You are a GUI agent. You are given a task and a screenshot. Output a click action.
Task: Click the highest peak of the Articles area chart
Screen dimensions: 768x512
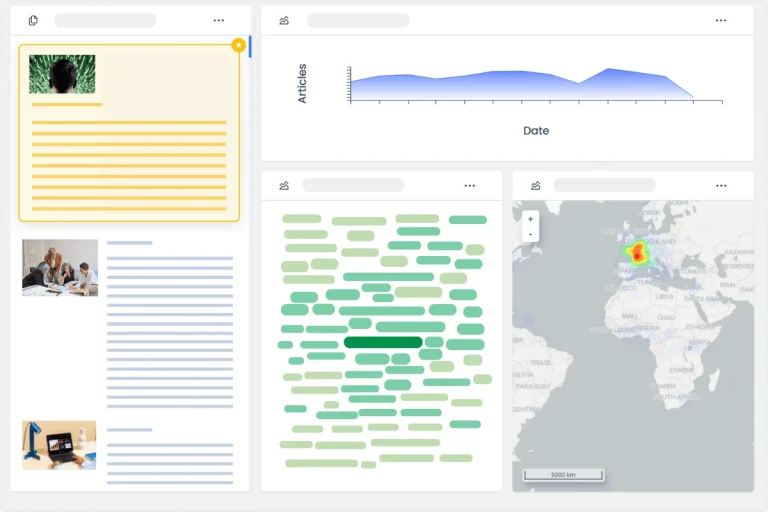[x=609, y=70]
